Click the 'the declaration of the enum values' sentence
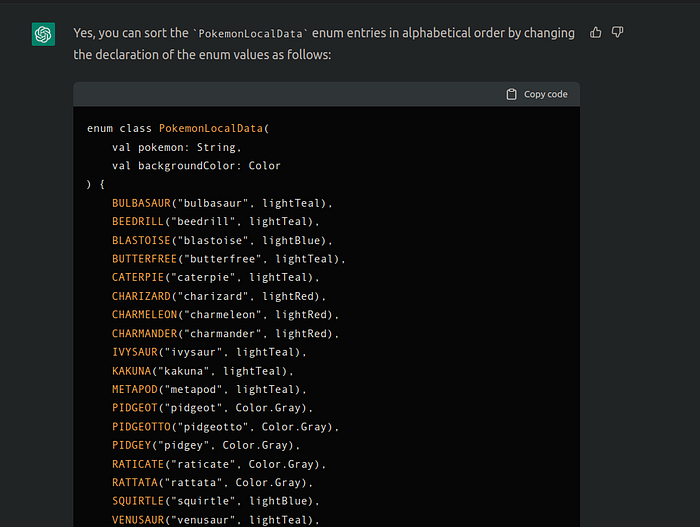700x527 pixels. 202,55
